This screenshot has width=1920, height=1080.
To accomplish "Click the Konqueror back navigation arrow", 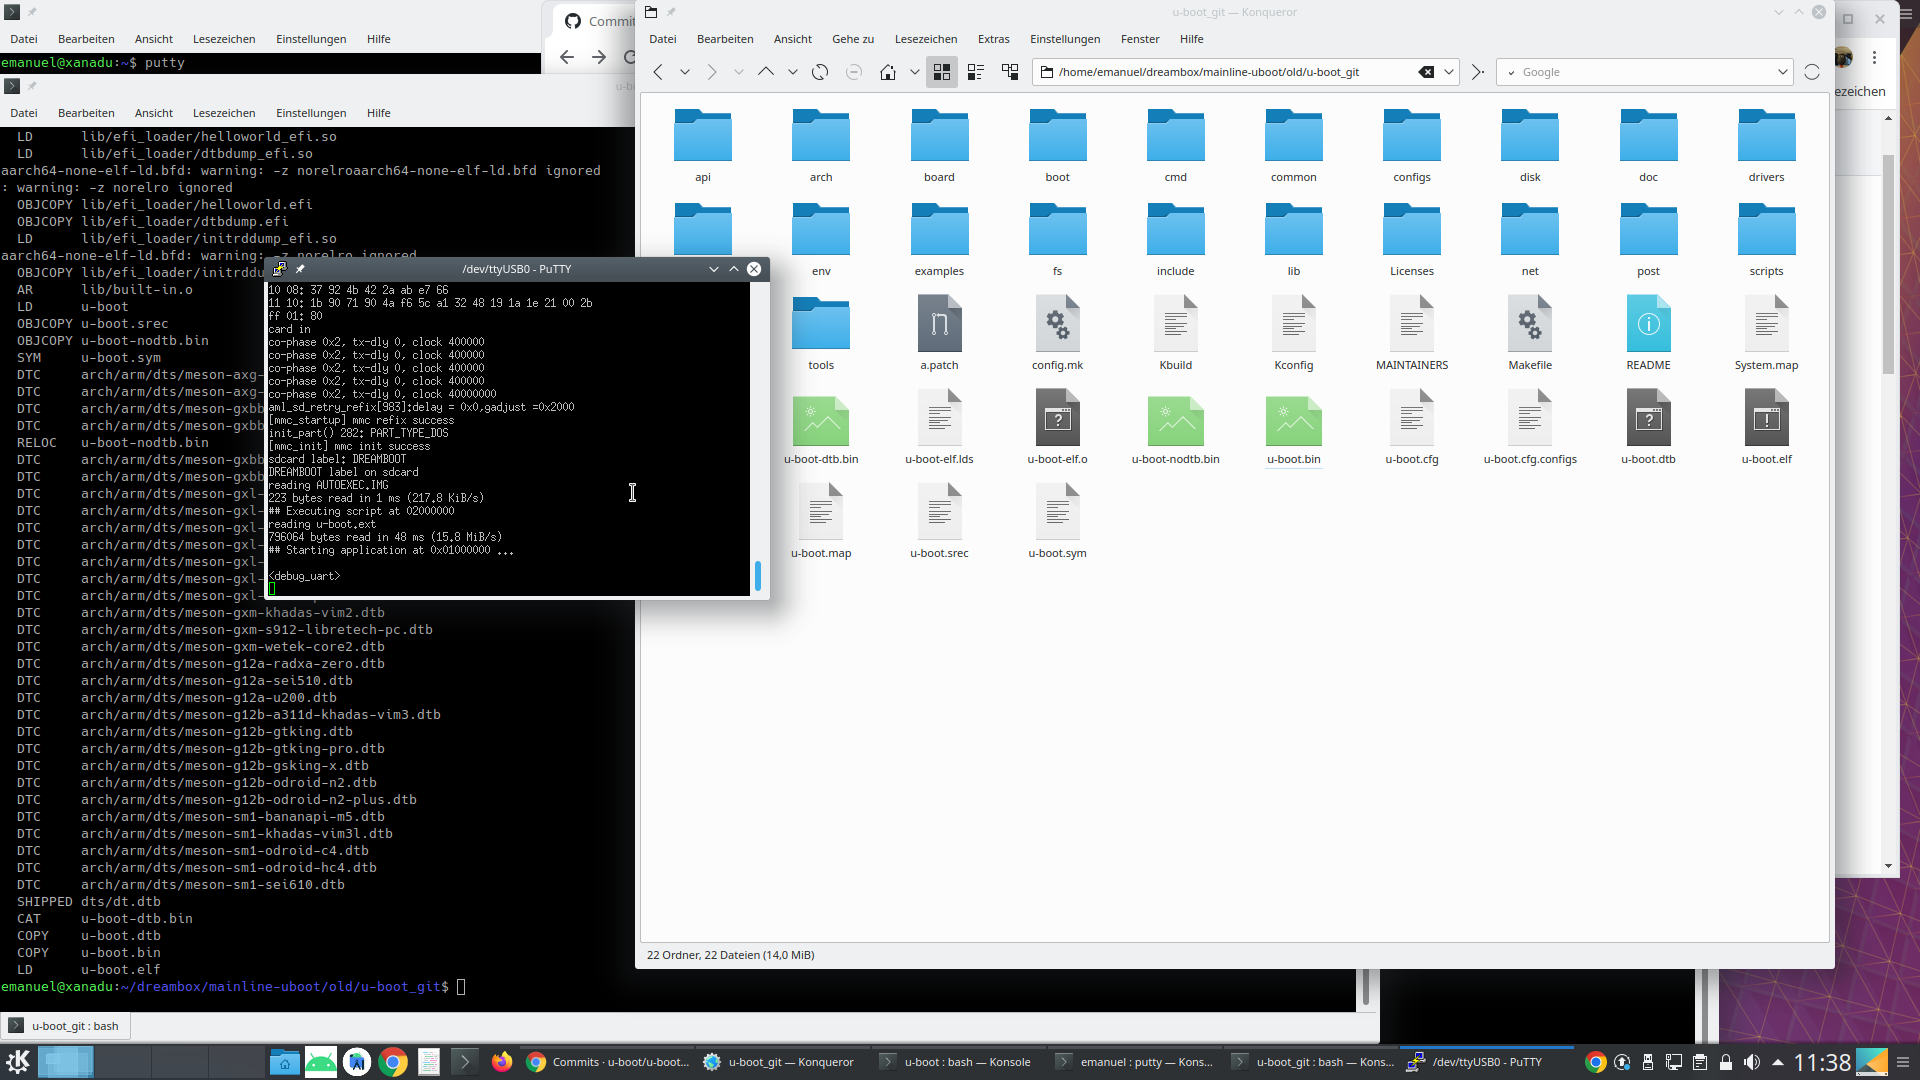I will pyautogui.click(x=658, y=72).
